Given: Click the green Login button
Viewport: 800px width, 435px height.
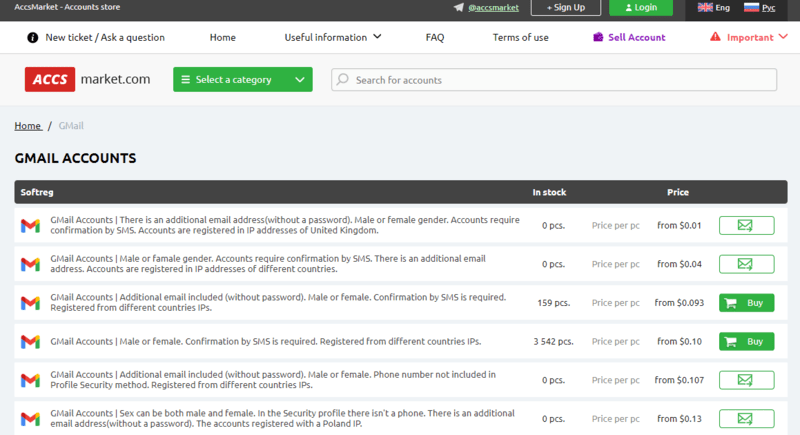Looking at the screenshot, I should point(641,8).
